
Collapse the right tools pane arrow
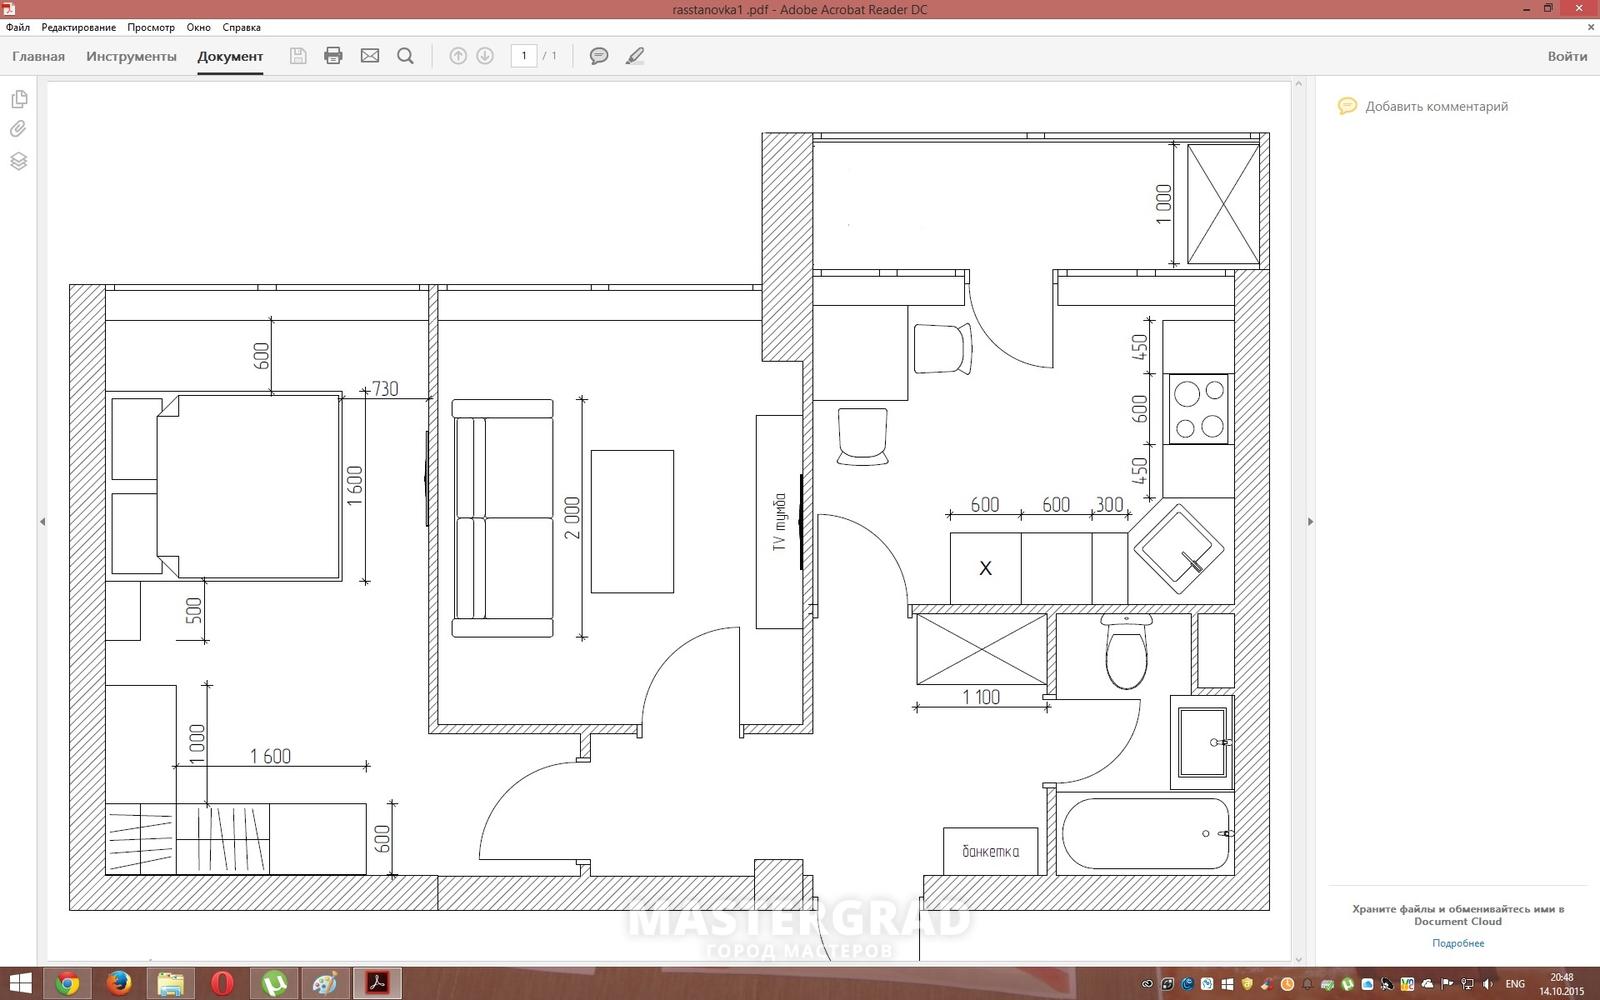(x=1310, y=521)
